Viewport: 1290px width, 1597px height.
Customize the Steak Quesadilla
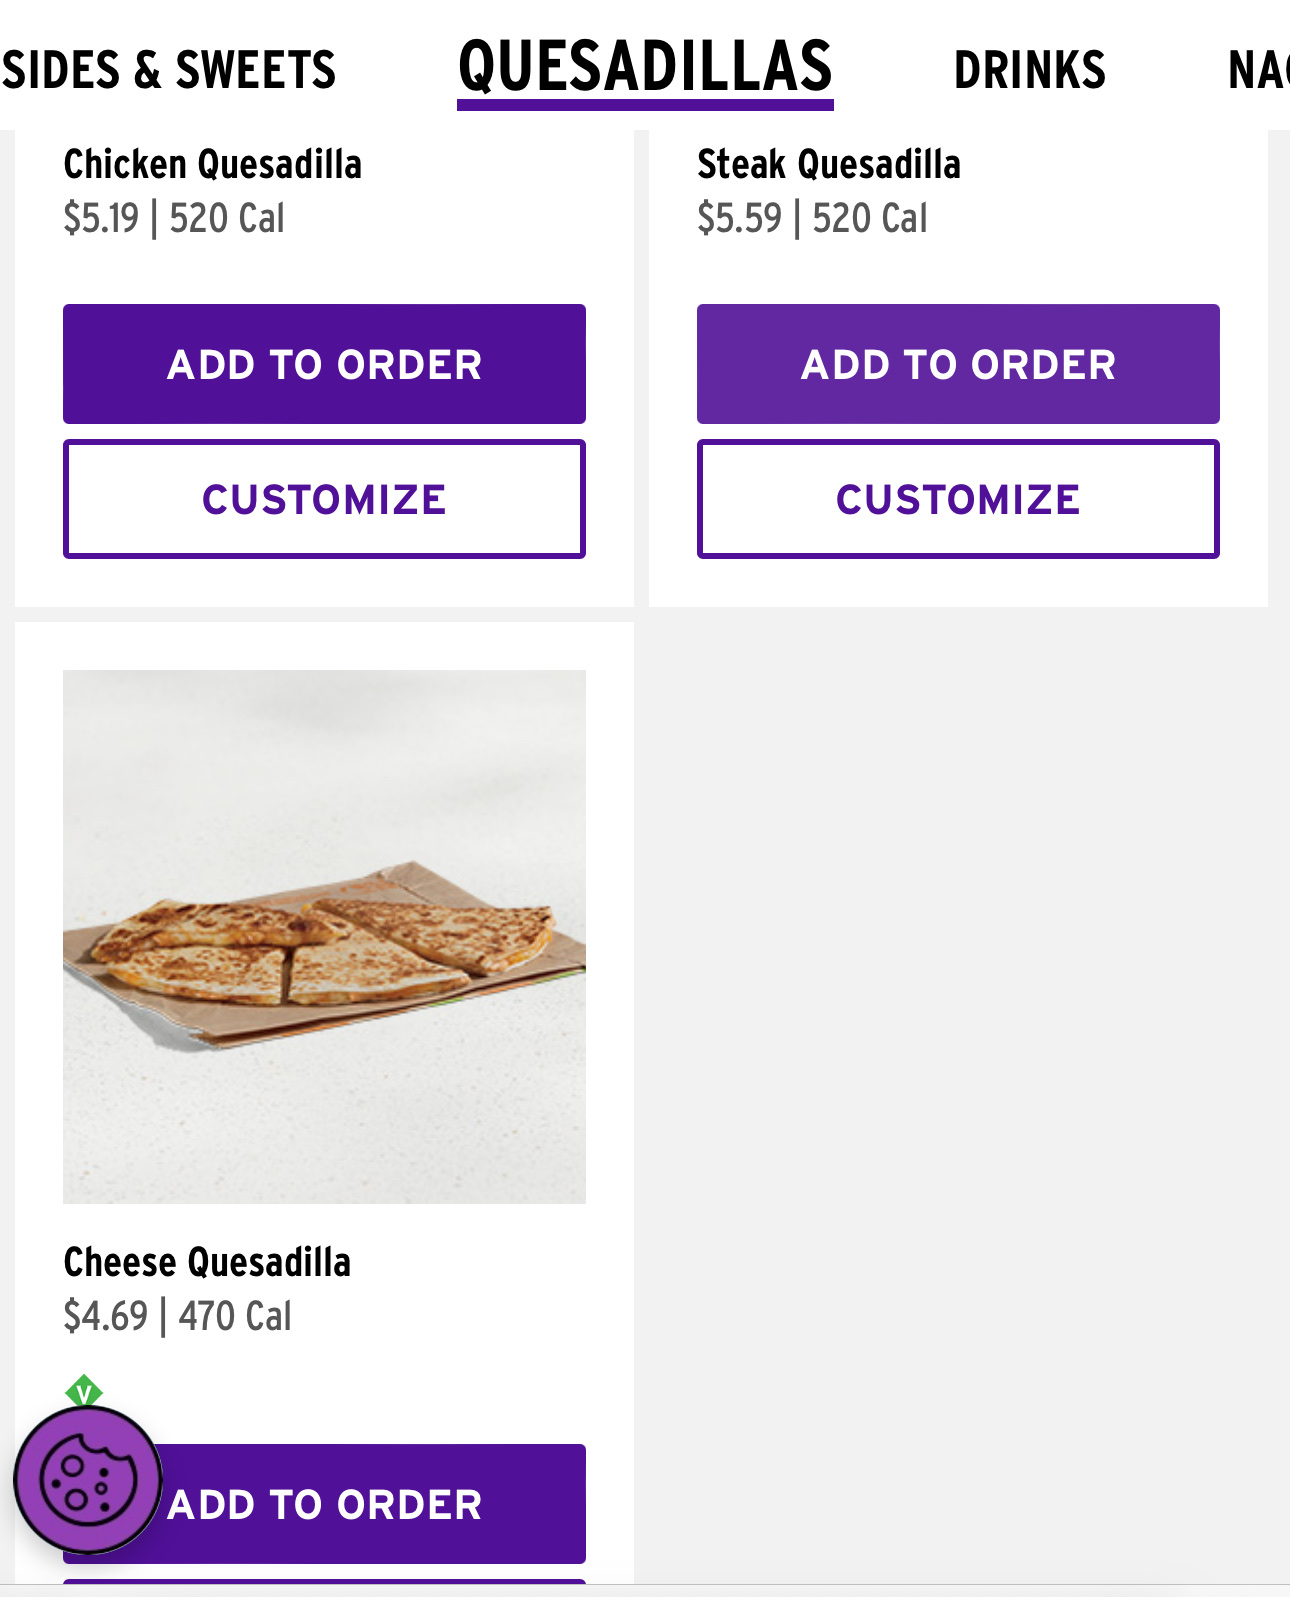pyautogui.click(x=958, y=499)
